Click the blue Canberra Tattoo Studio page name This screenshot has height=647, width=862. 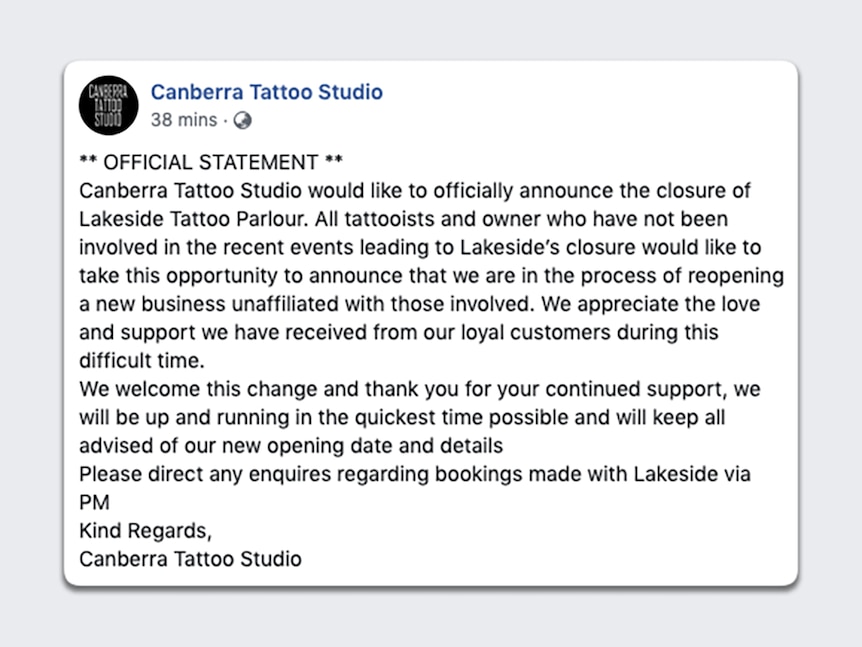coord(267,92)
